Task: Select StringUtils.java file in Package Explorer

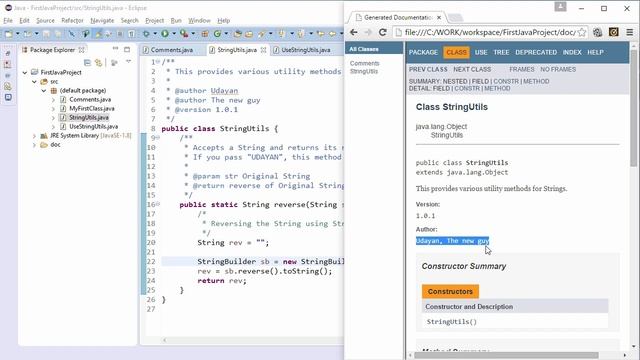Action: tap(89, 118)
